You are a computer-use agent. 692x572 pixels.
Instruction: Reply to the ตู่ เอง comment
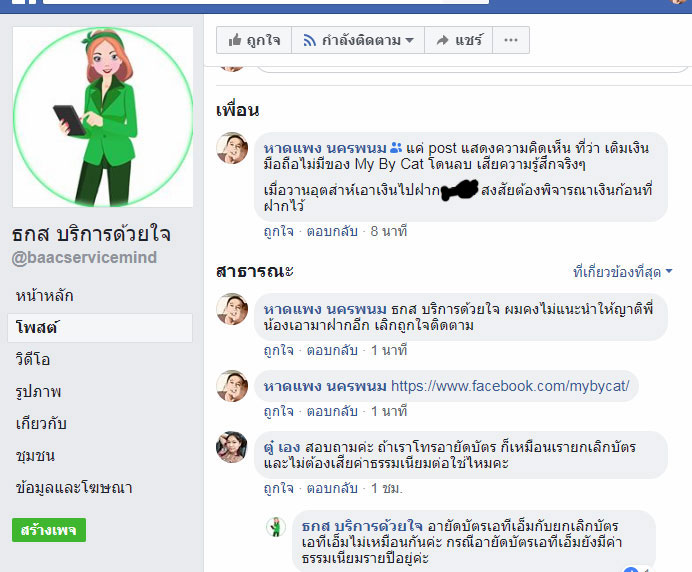[x=332, y=488]
